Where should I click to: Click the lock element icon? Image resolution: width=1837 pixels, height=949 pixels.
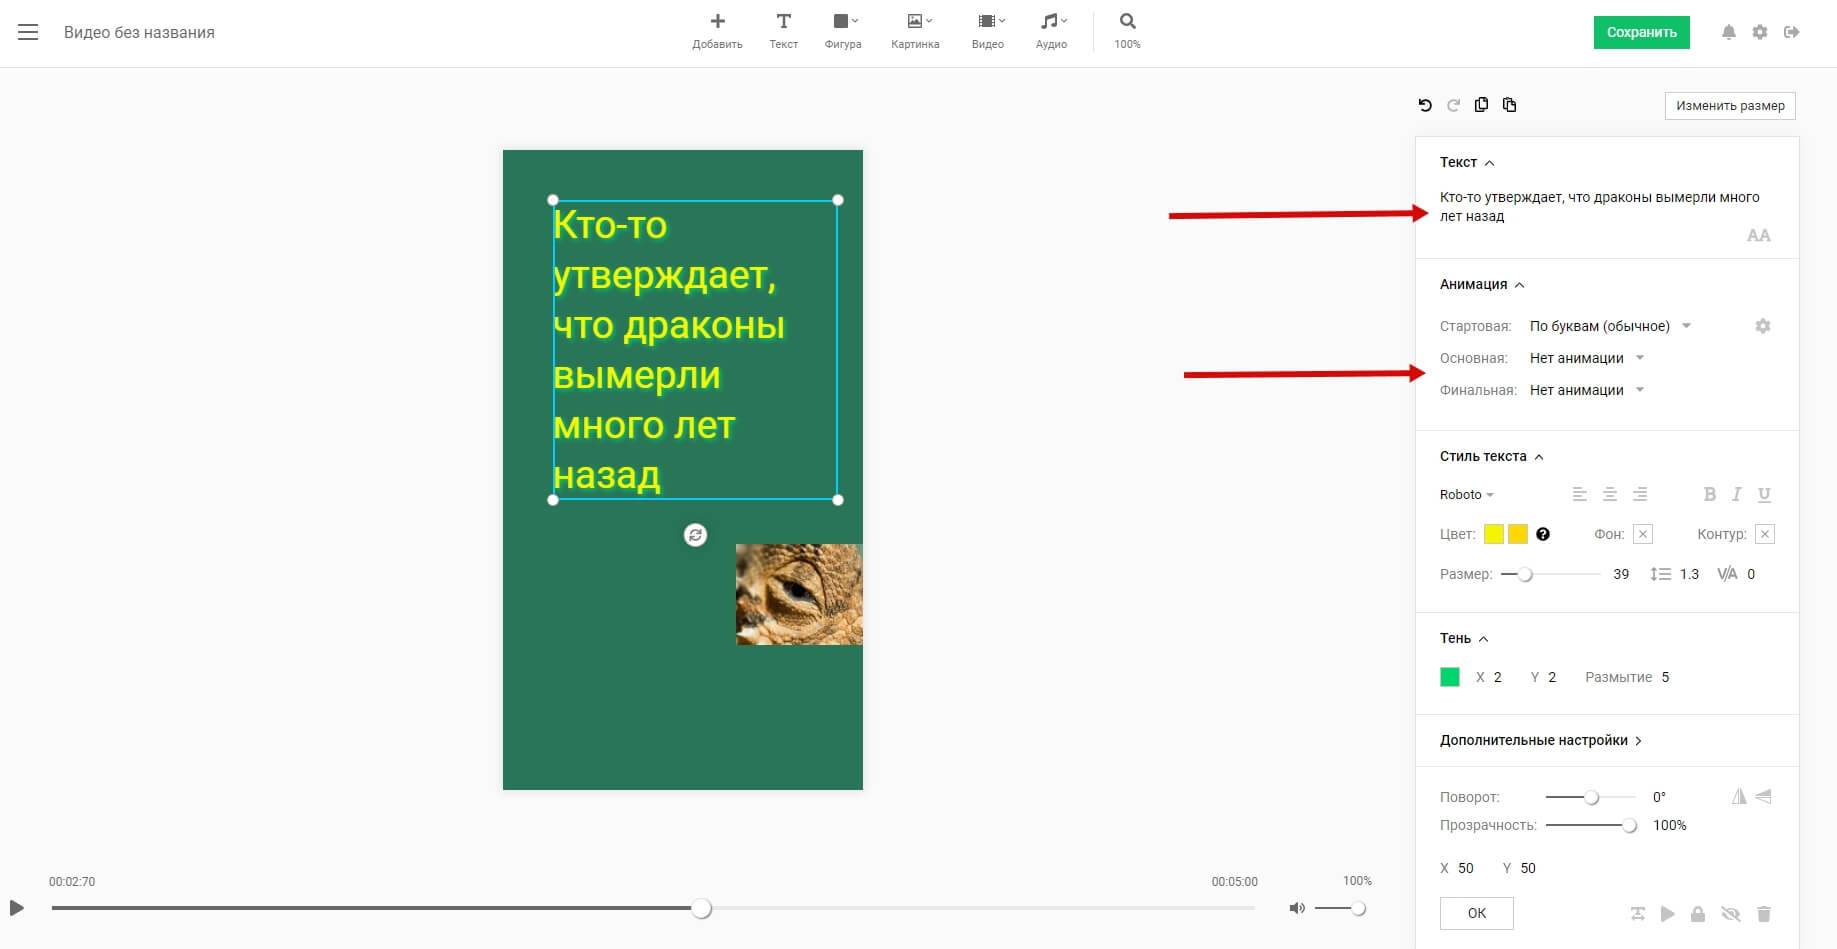pyautogui.click(x=1698, y=914)
